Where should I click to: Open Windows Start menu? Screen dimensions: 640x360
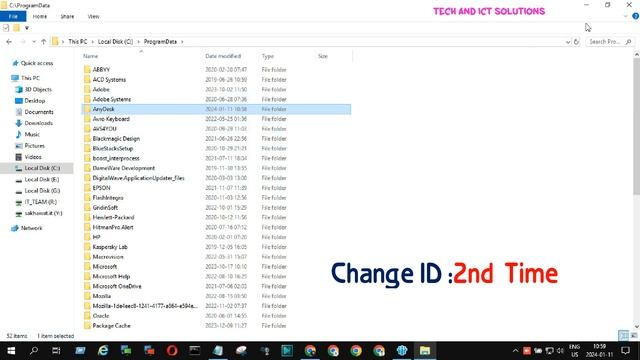point(11,351)
